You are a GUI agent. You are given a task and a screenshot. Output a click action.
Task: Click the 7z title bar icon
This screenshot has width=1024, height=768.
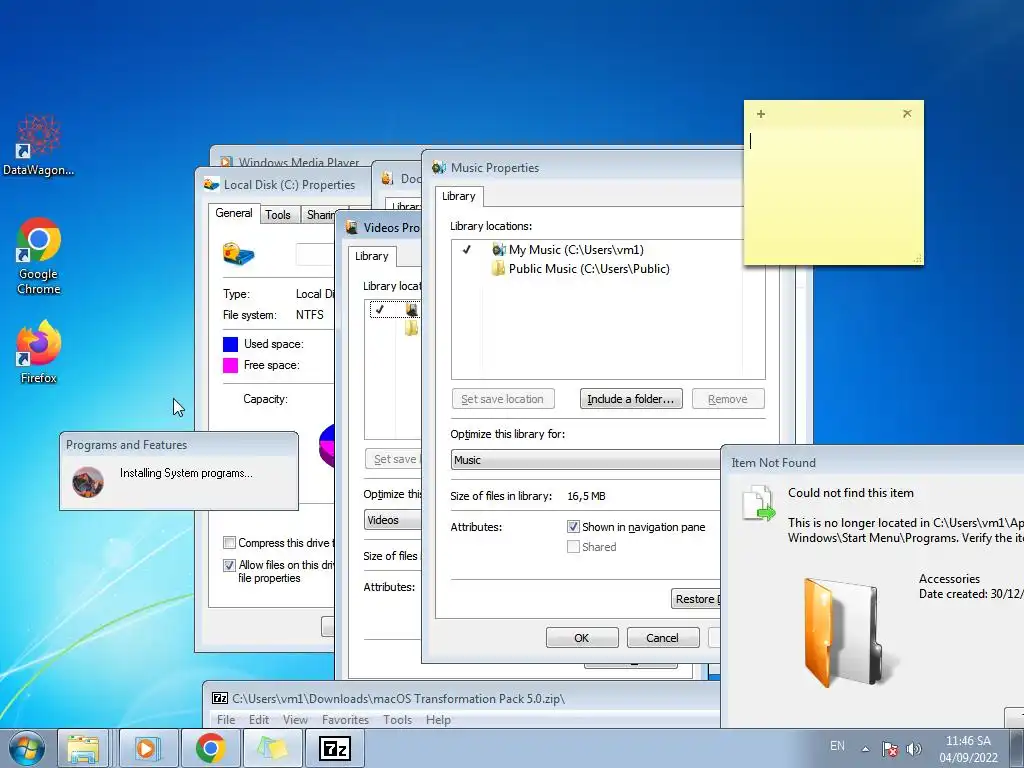click(220, 698)
